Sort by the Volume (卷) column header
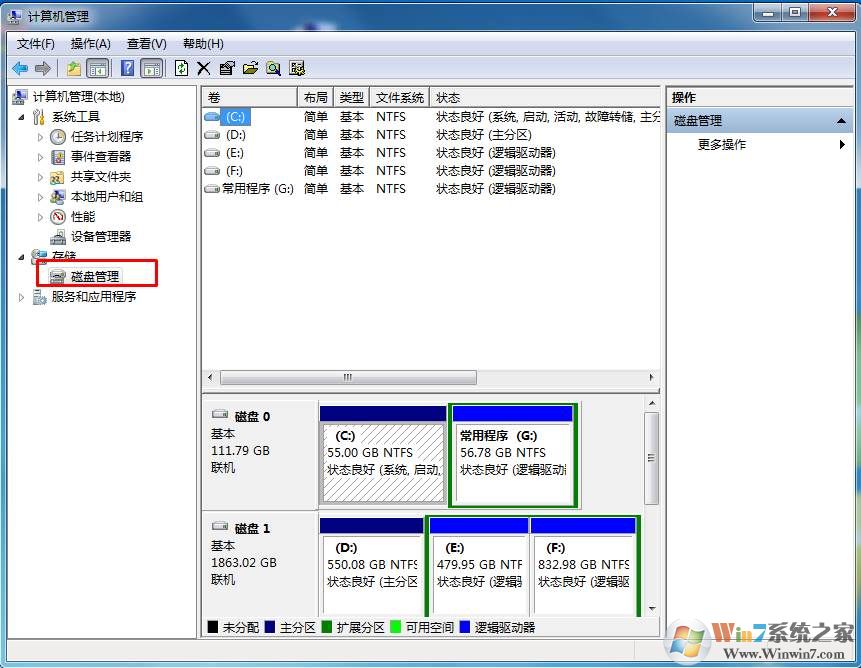 (250, 98)
